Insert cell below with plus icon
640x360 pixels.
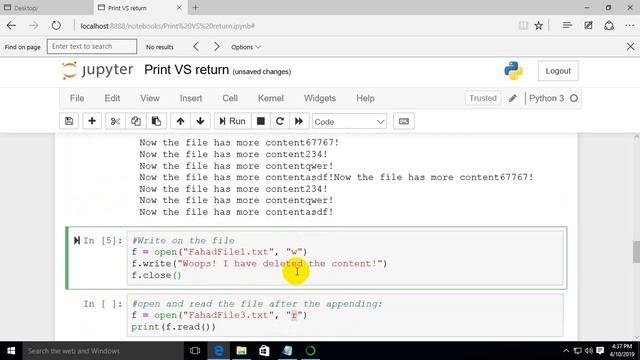pyautogui.click(x=92, y=121)
